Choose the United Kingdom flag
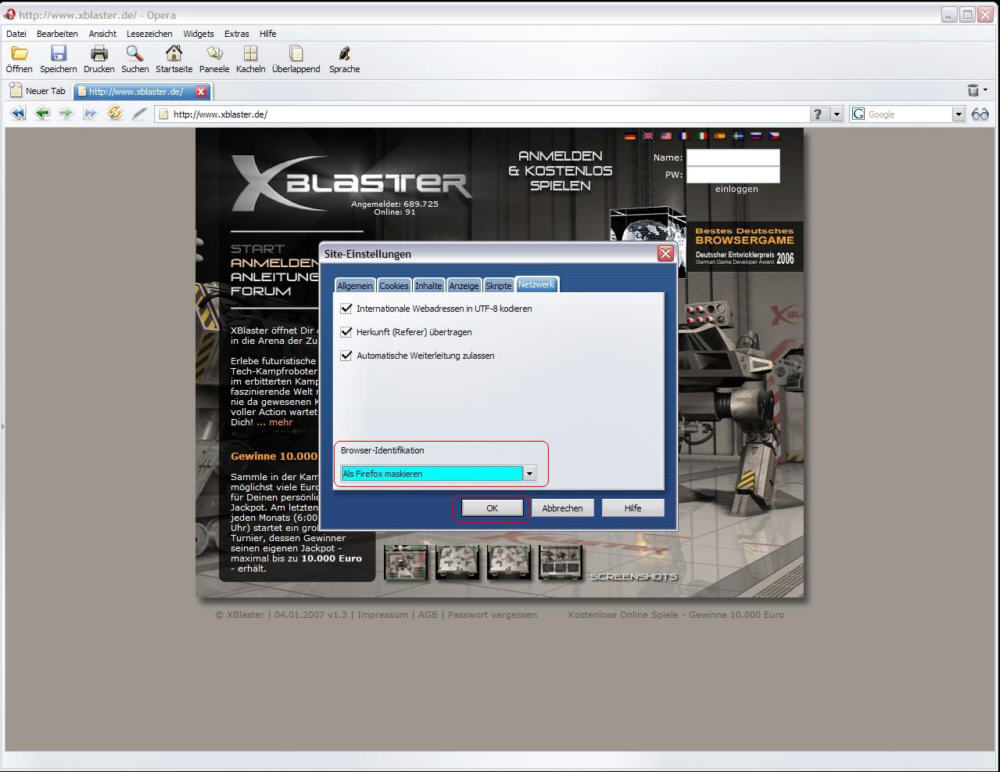 648,136
